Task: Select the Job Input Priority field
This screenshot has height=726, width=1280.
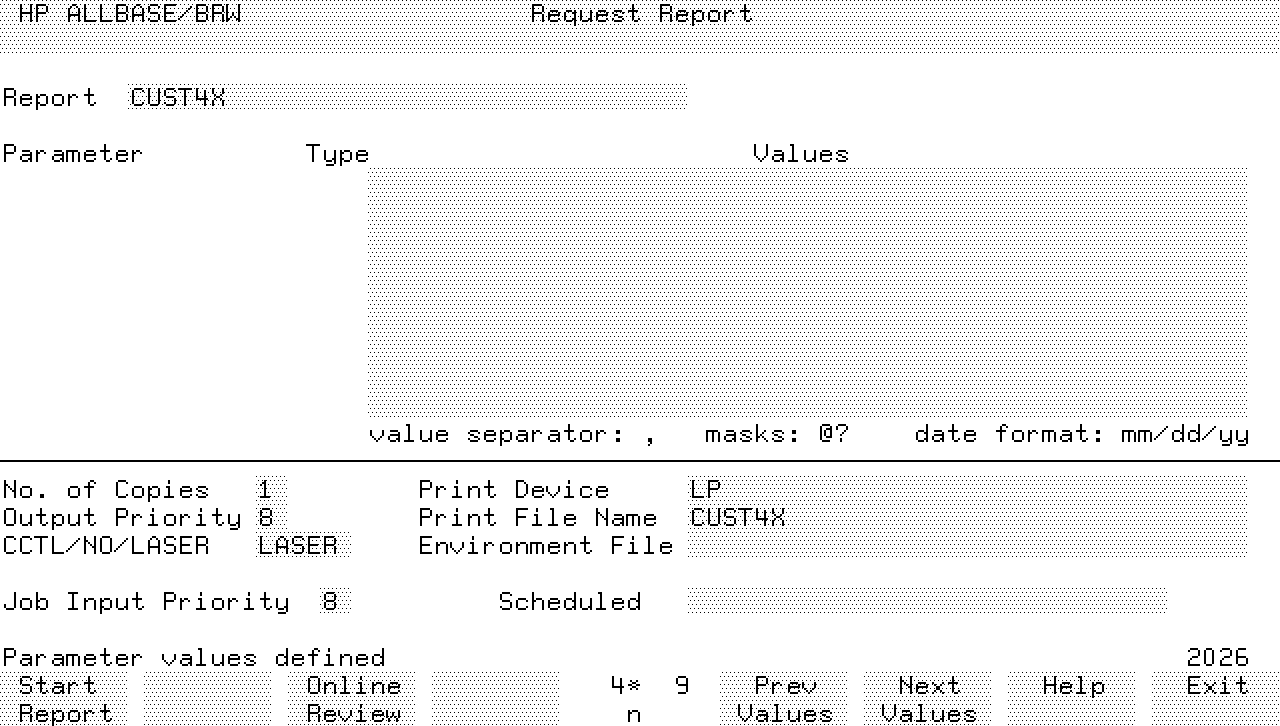Action: [x=335, y=602]
